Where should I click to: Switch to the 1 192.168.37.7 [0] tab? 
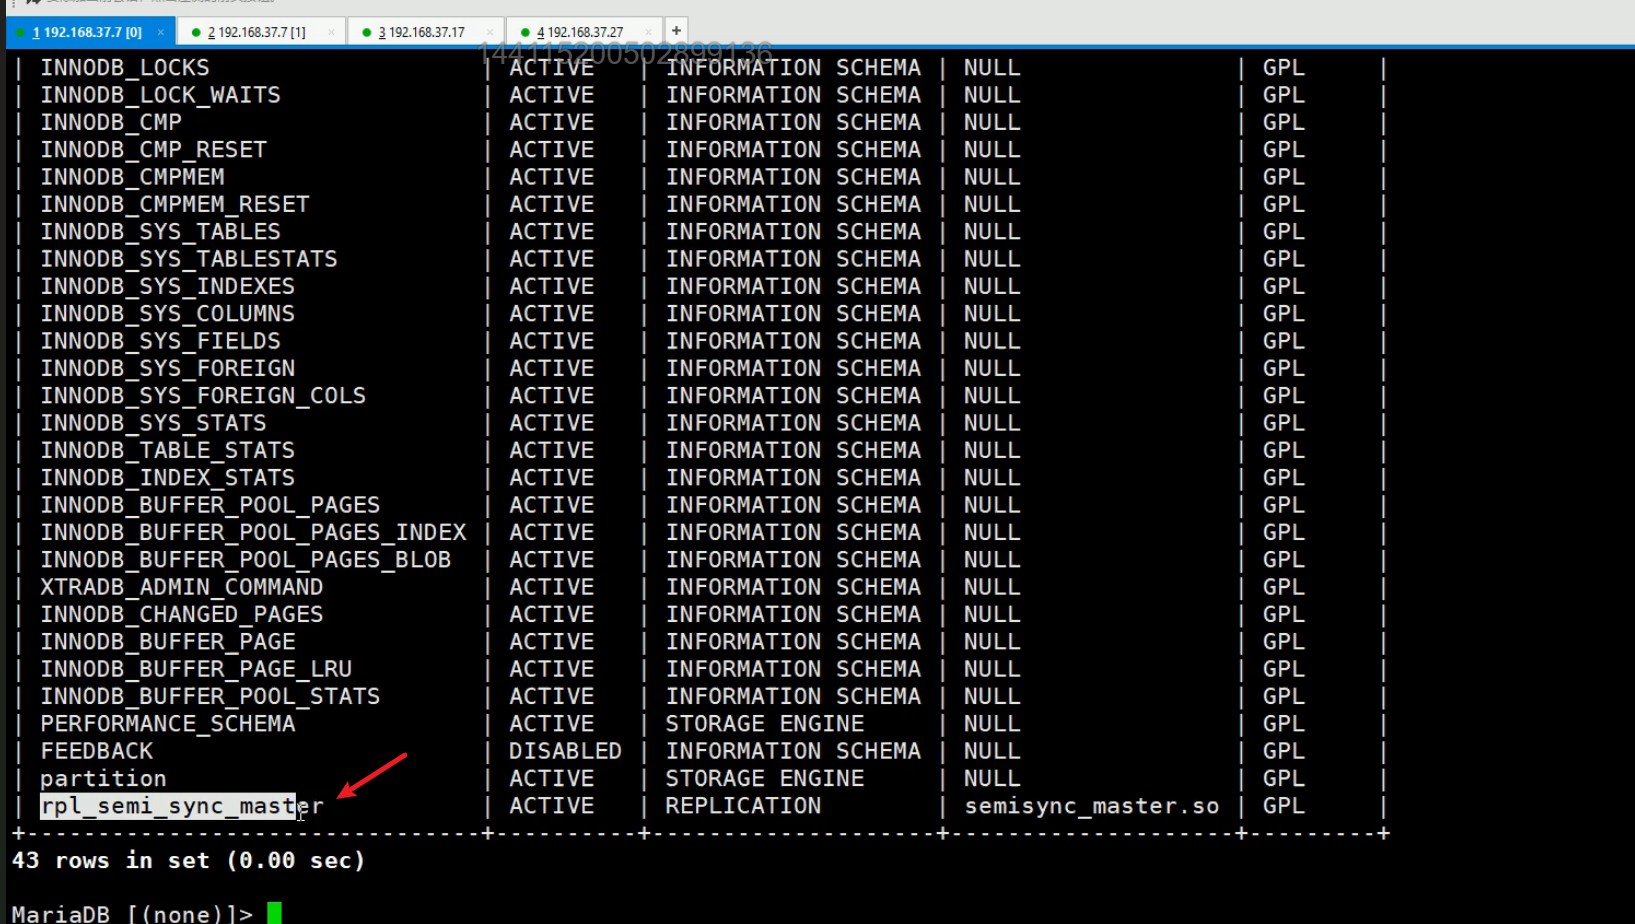click(86, 32)
